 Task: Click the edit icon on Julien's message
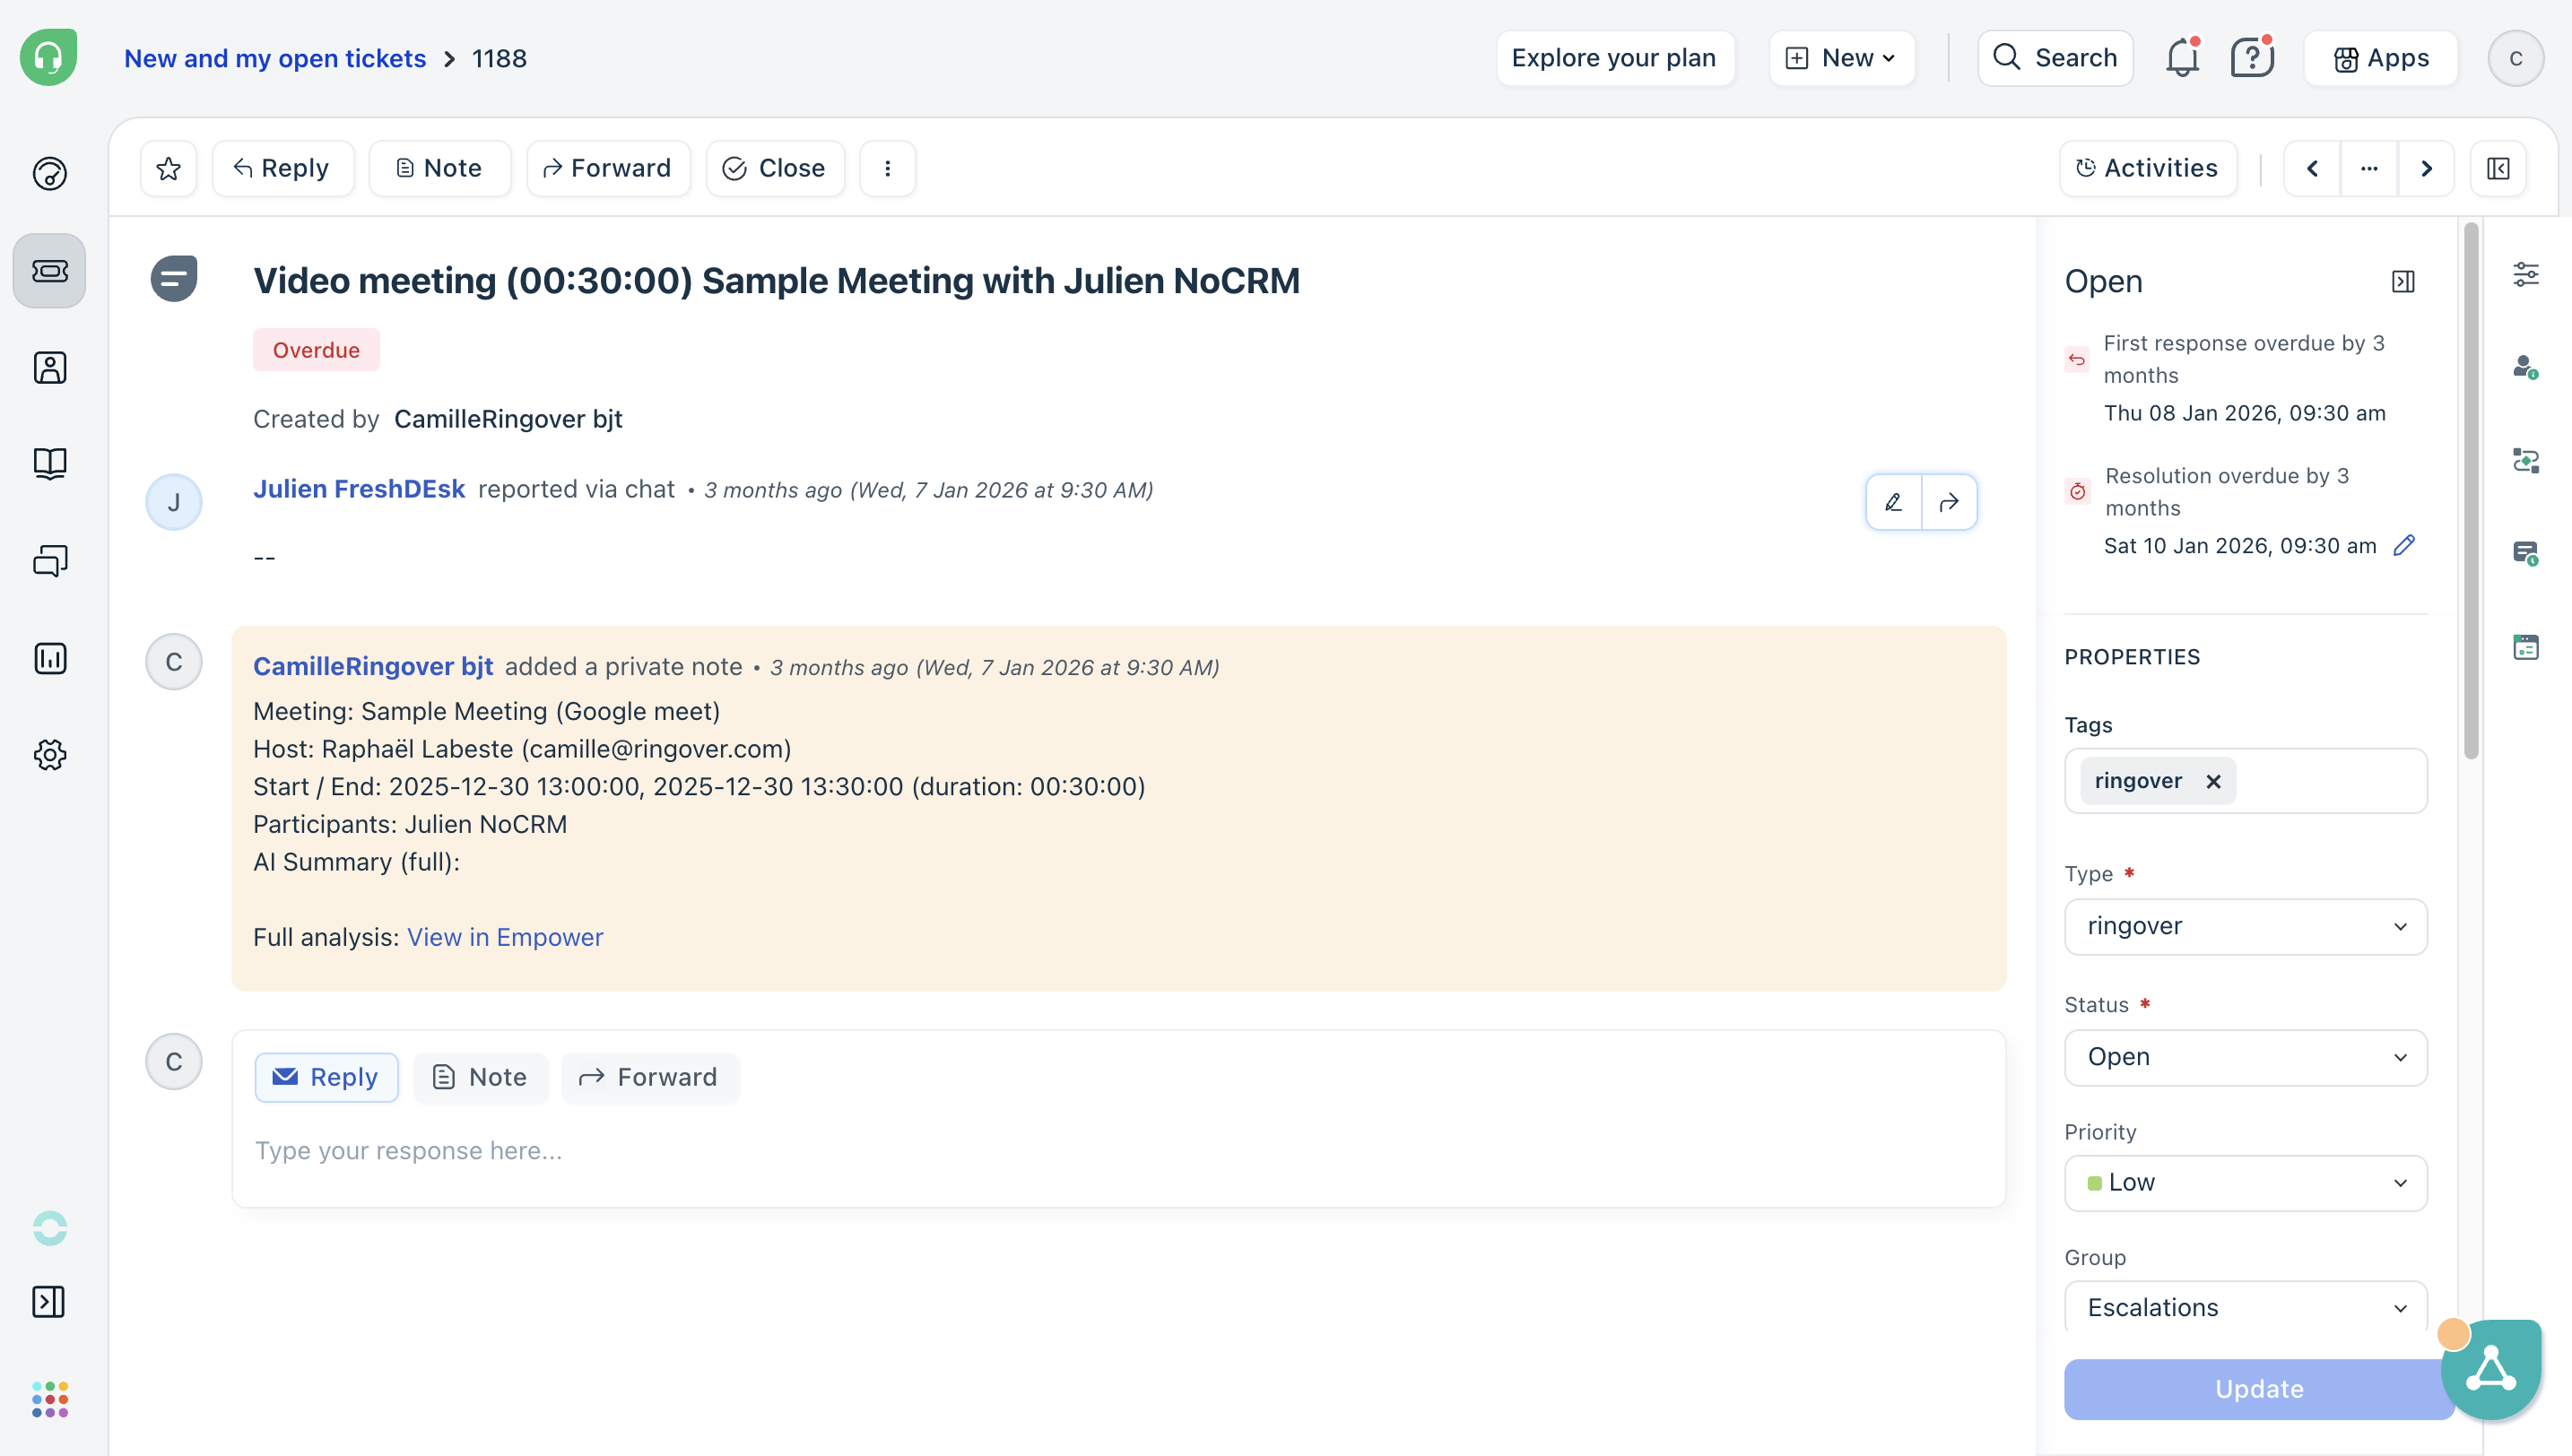[x=1893, y=502]
